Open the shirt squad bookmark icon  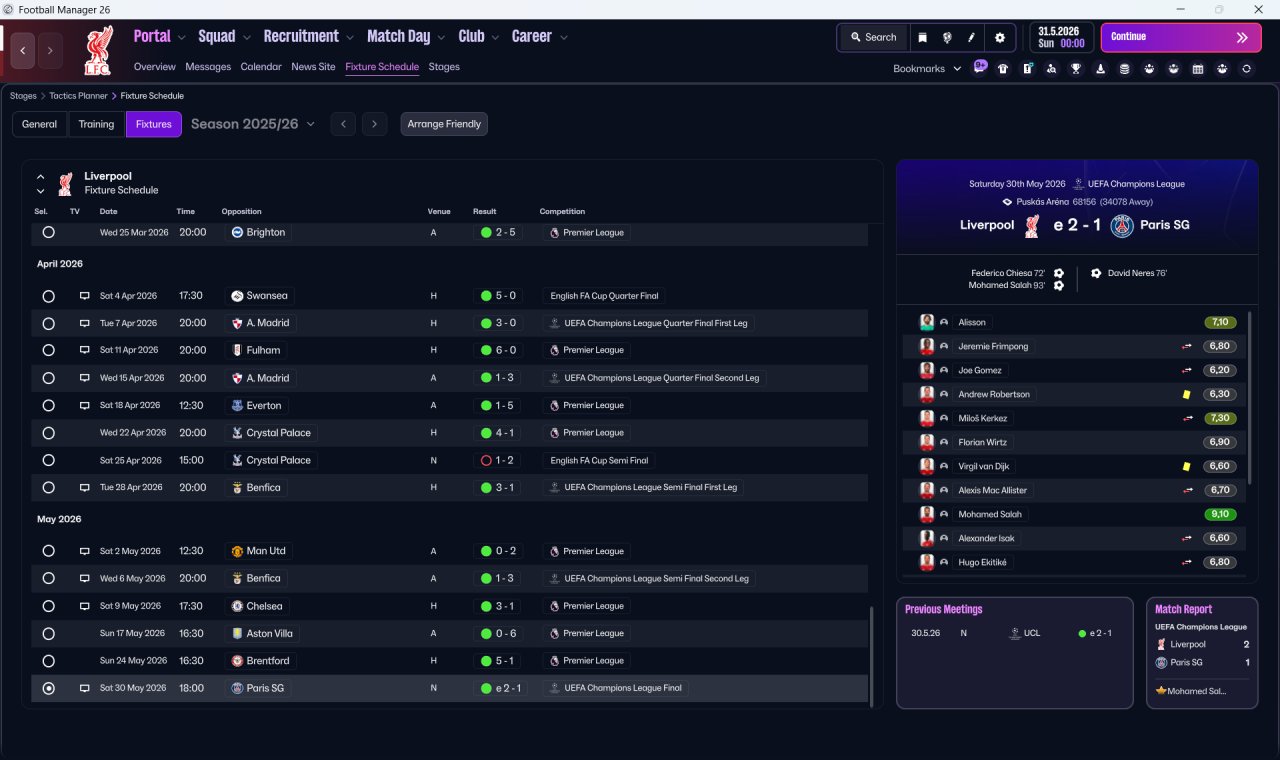[1003, 69]
